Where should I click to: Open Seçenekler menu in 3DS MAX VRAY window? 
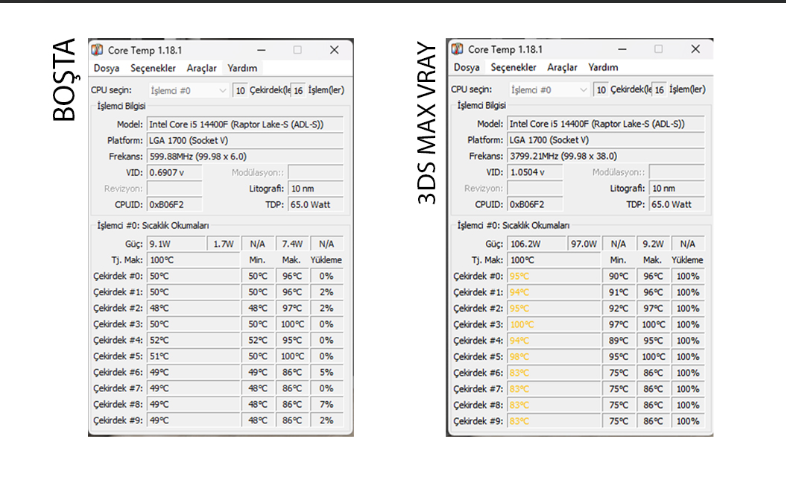513,67
